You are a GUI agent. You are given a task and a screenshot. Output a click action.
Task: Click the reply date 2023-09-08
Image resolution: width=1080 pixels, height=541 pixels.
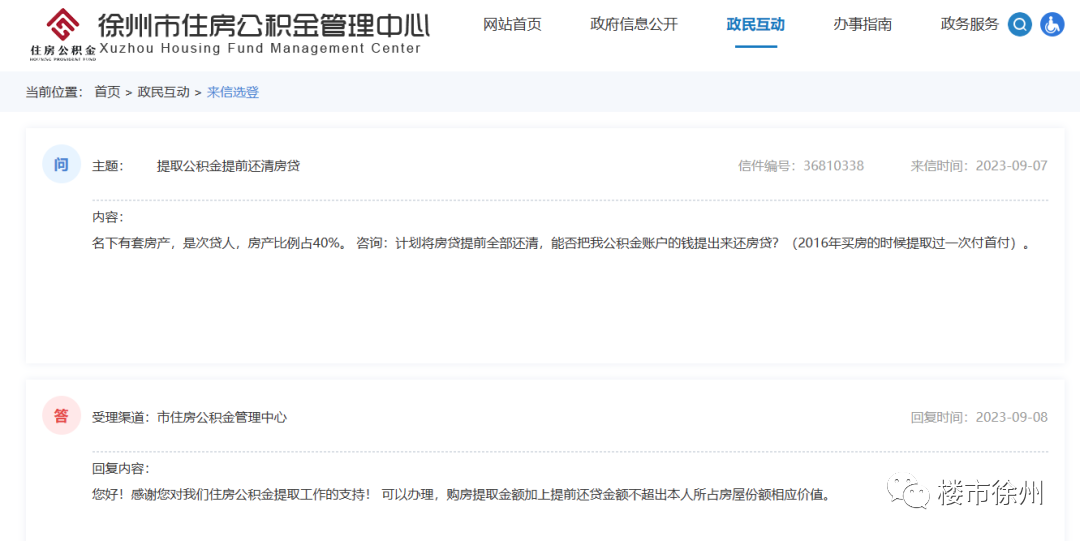pos(1011,418)
